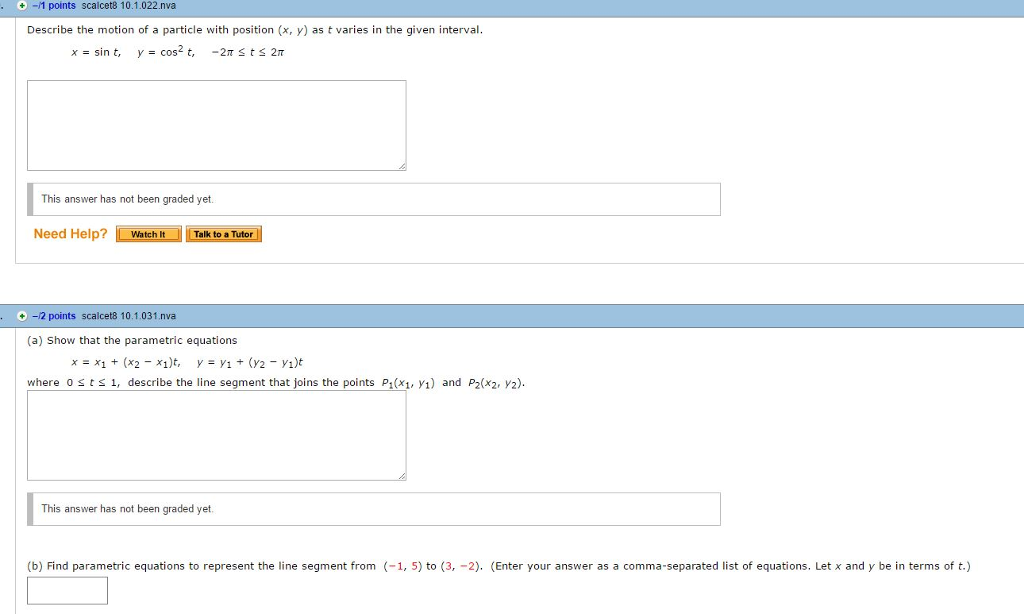Image resolution: width=1024 pixels, height=614 pixels.
Task: Click the Need Help? label
Action: (70, 232)
